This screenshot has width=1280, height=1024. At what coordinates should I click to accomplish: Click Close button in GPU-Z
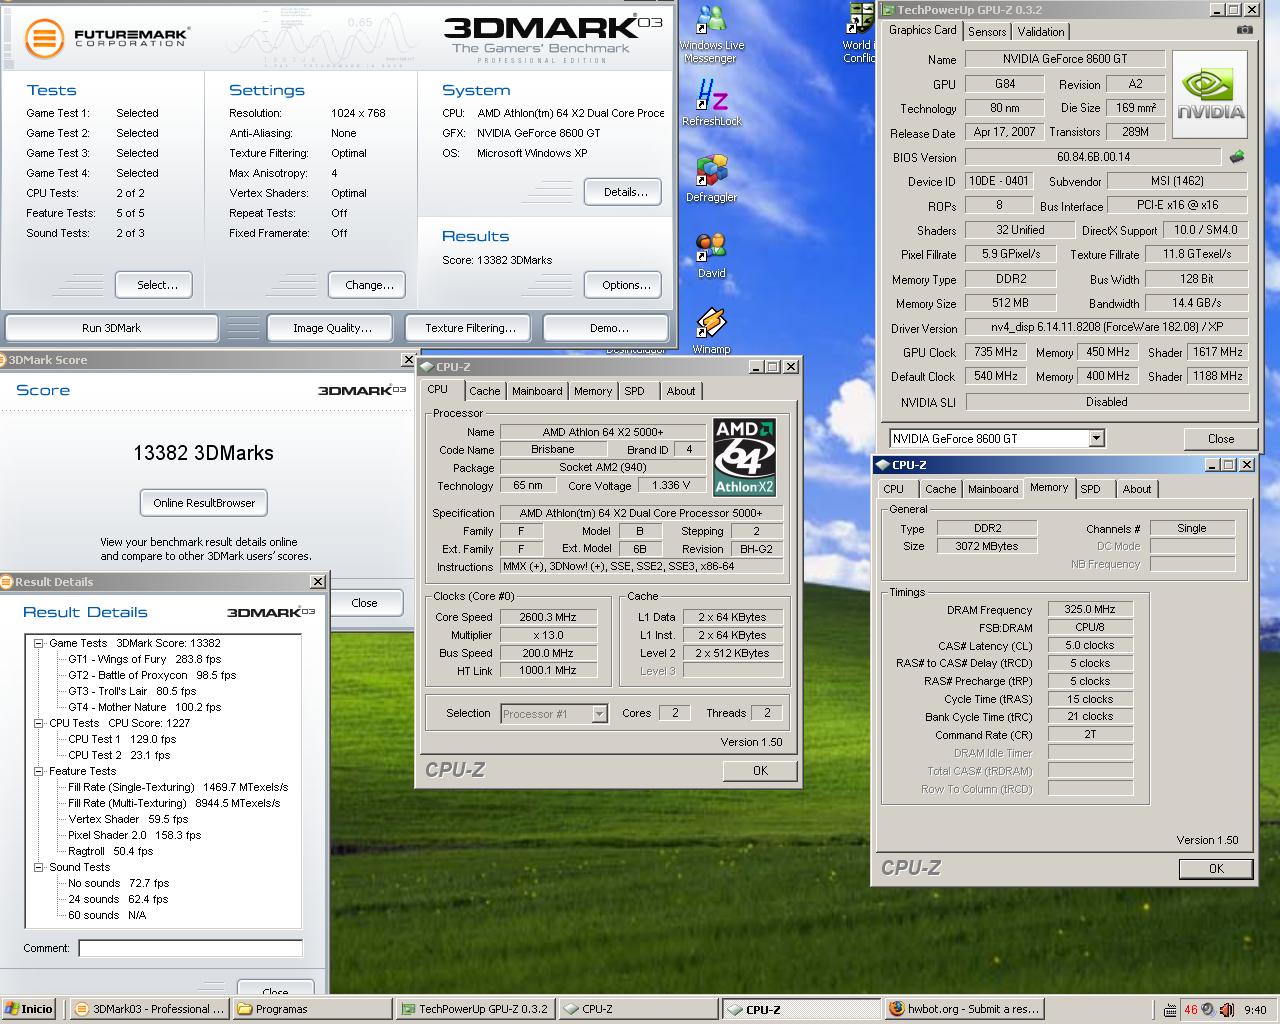tap(1220, 439)
